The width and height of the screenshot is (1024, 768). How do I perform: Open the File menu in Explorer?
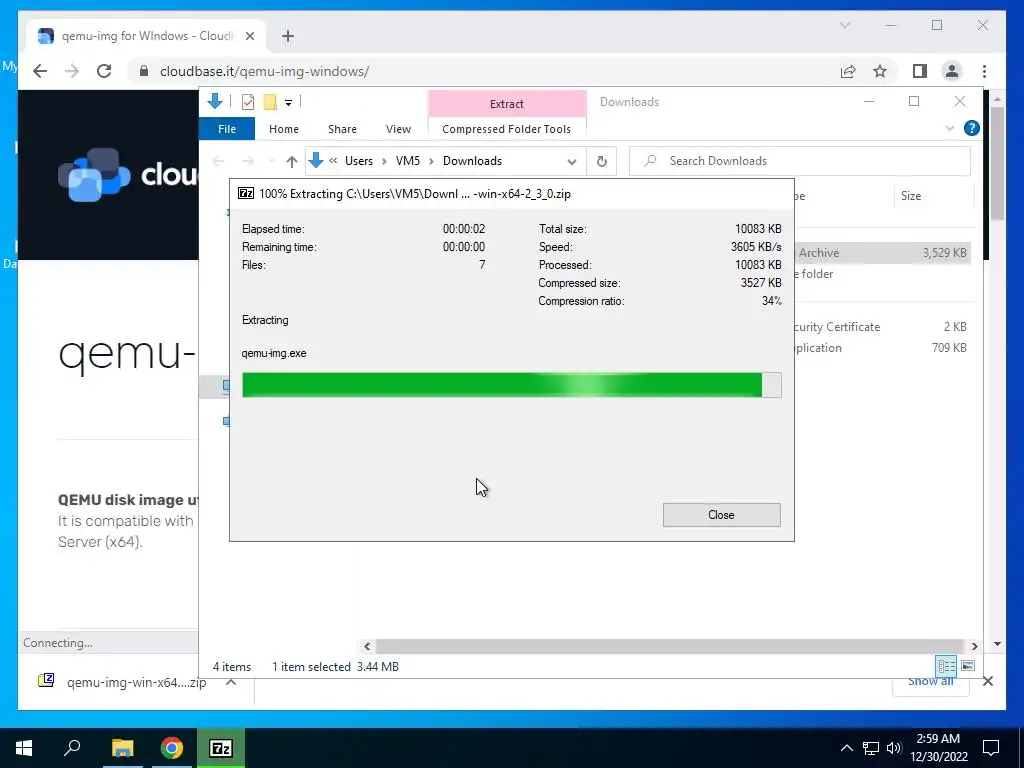click(x=227, y=129)
